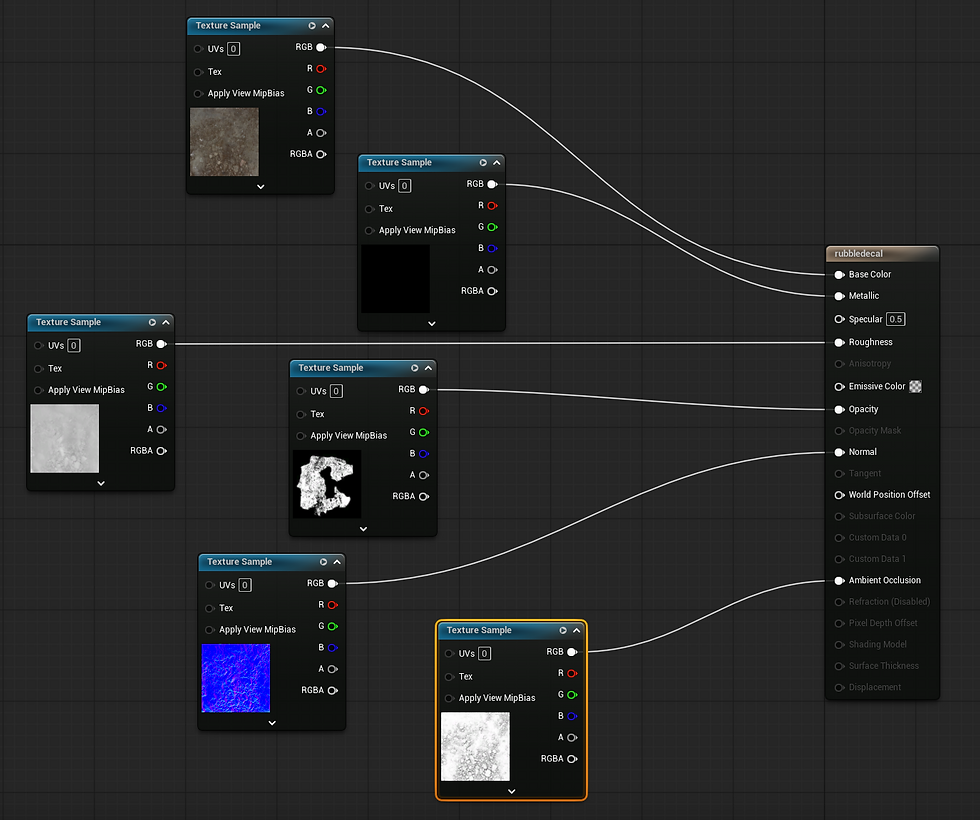Click RGBA pin on brown rubble Texture Sample

[x=321, y=154]
